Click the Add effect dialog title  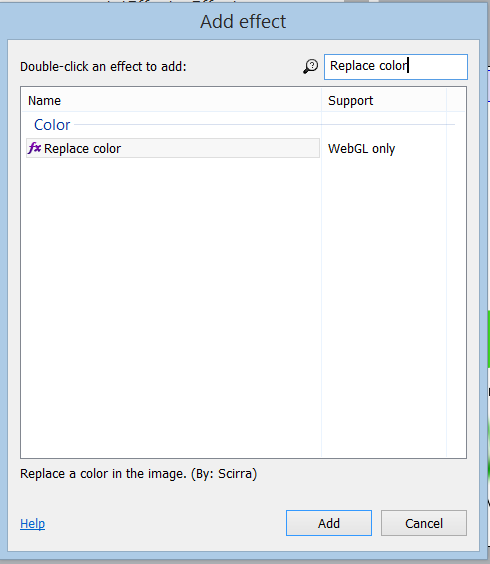point(243,22)
